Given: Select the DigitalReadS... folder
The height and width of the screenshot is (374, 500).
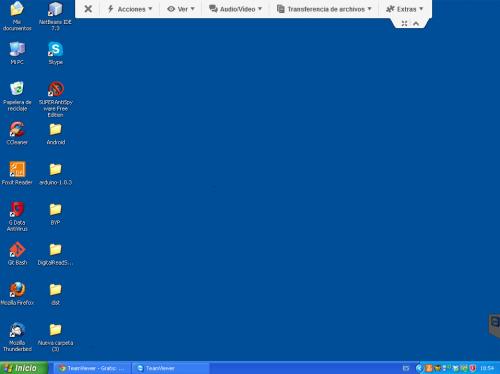Looking at the screenshot, I should 55,254.
